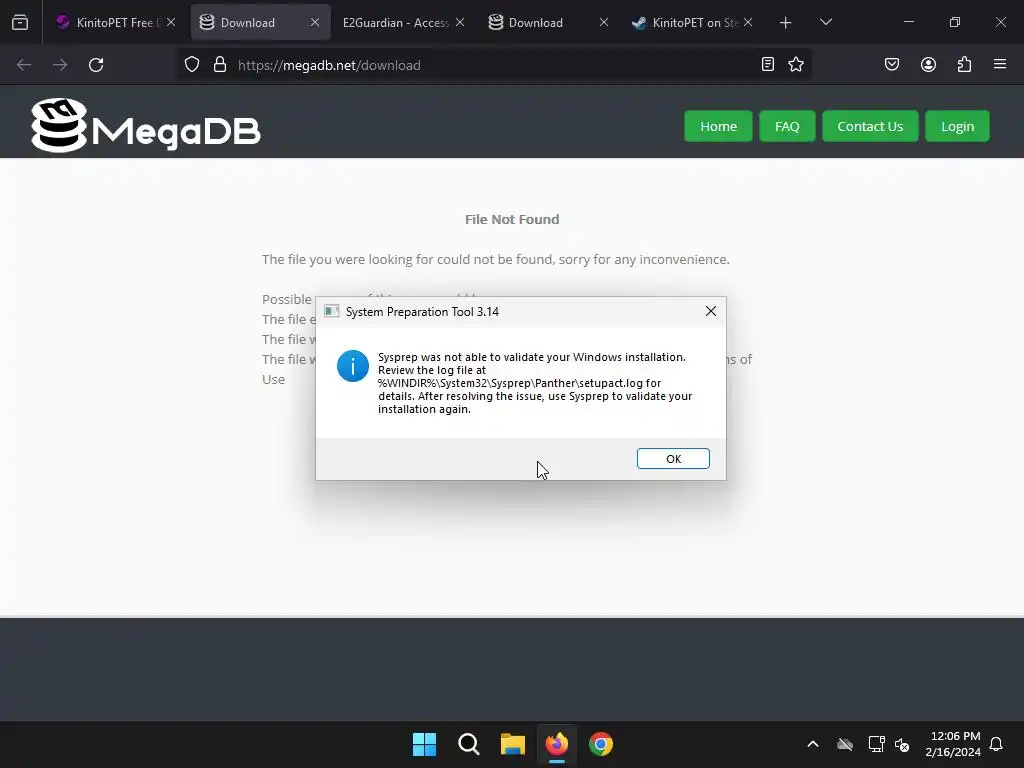1024x768 pixels.
Task: Open the tracking protection shield
Action: click(x=191, y=65)
